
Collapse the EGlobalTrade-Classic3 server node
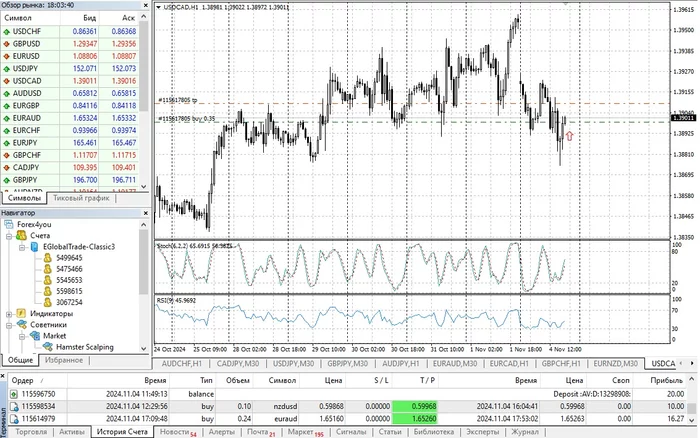(x=22, y=247)
